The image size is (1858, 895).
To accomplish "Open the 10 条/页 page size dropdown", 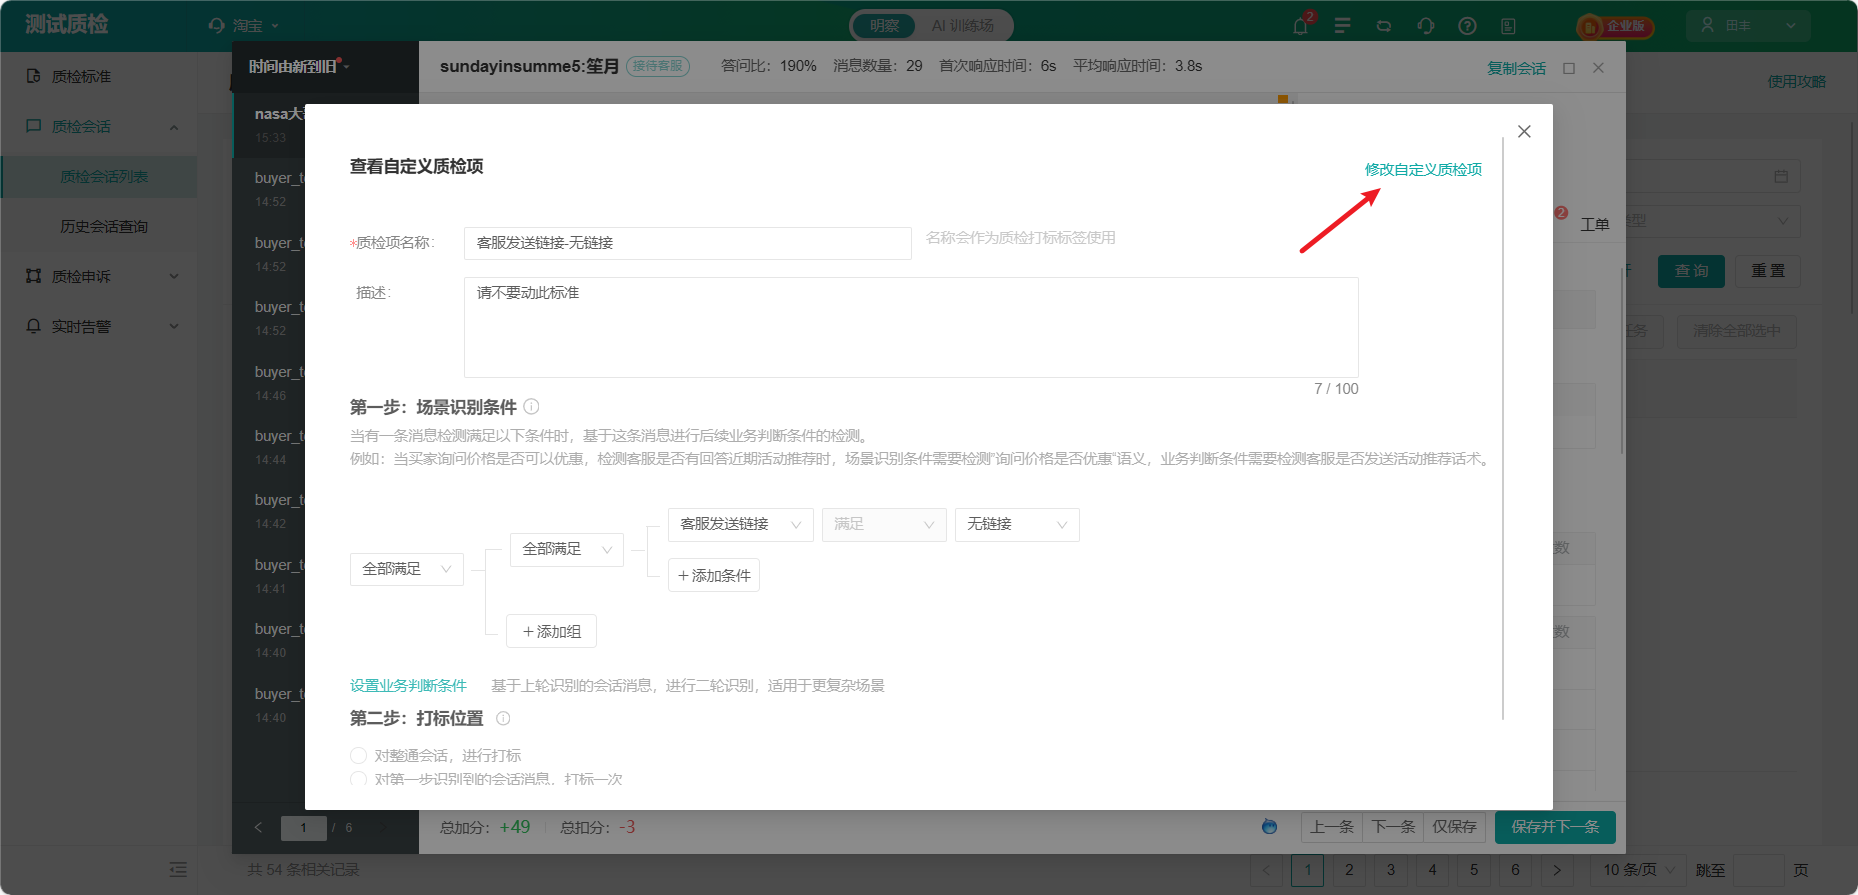I will (x=1638, y=870).
